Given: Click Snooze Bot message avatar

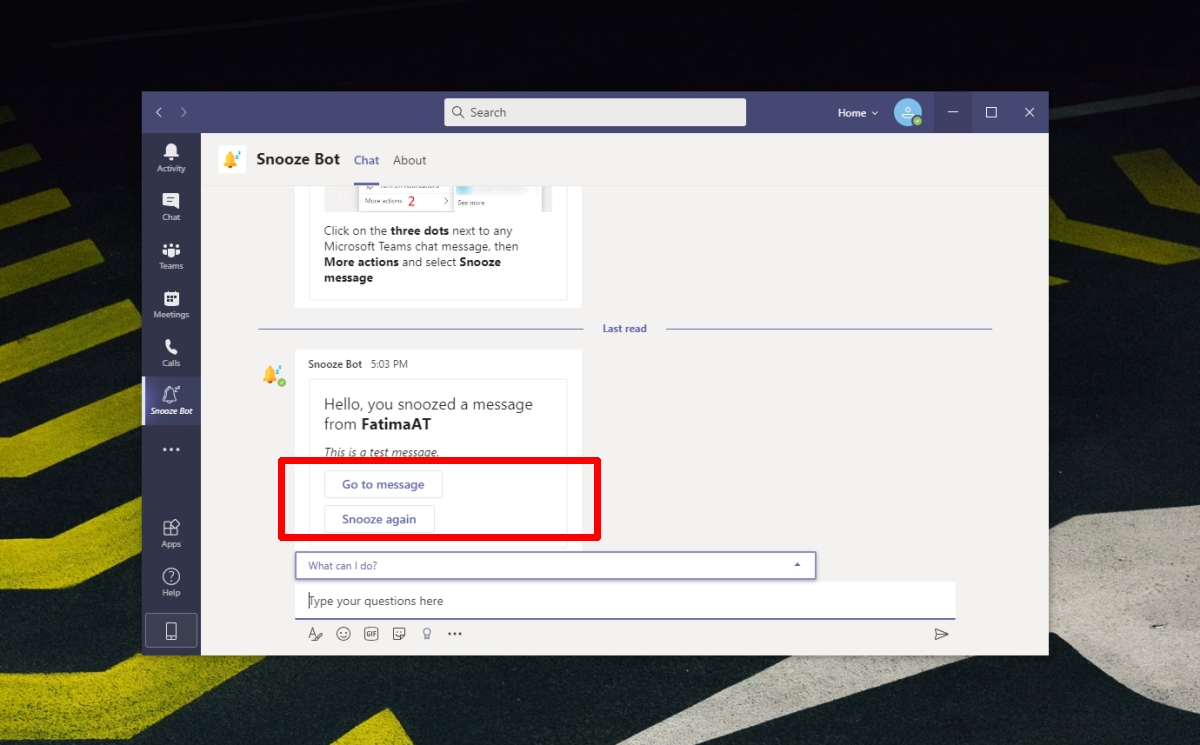Looking at the screenshot, I should [x=272, y=375].
